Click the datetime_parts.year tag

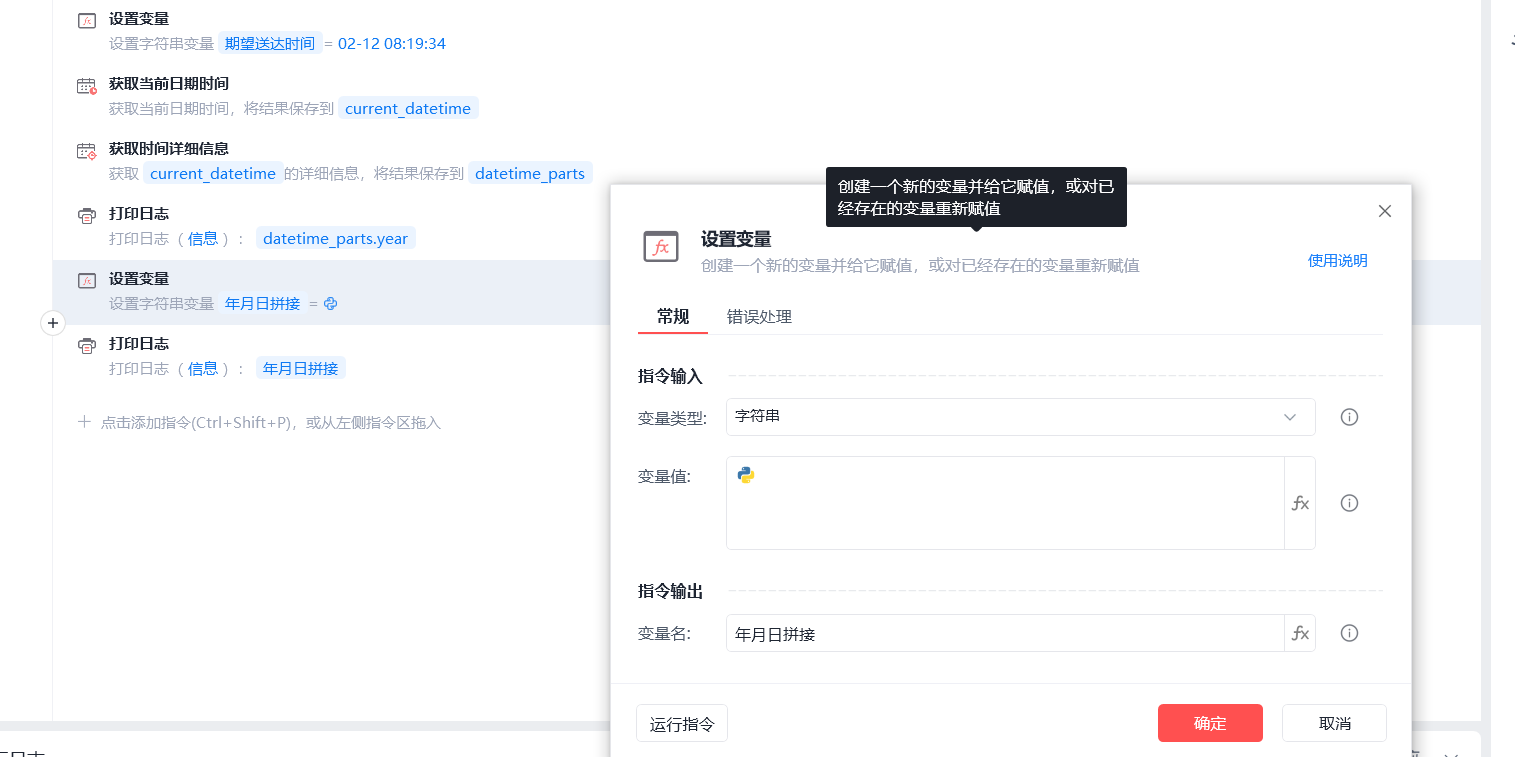point(336,239)
